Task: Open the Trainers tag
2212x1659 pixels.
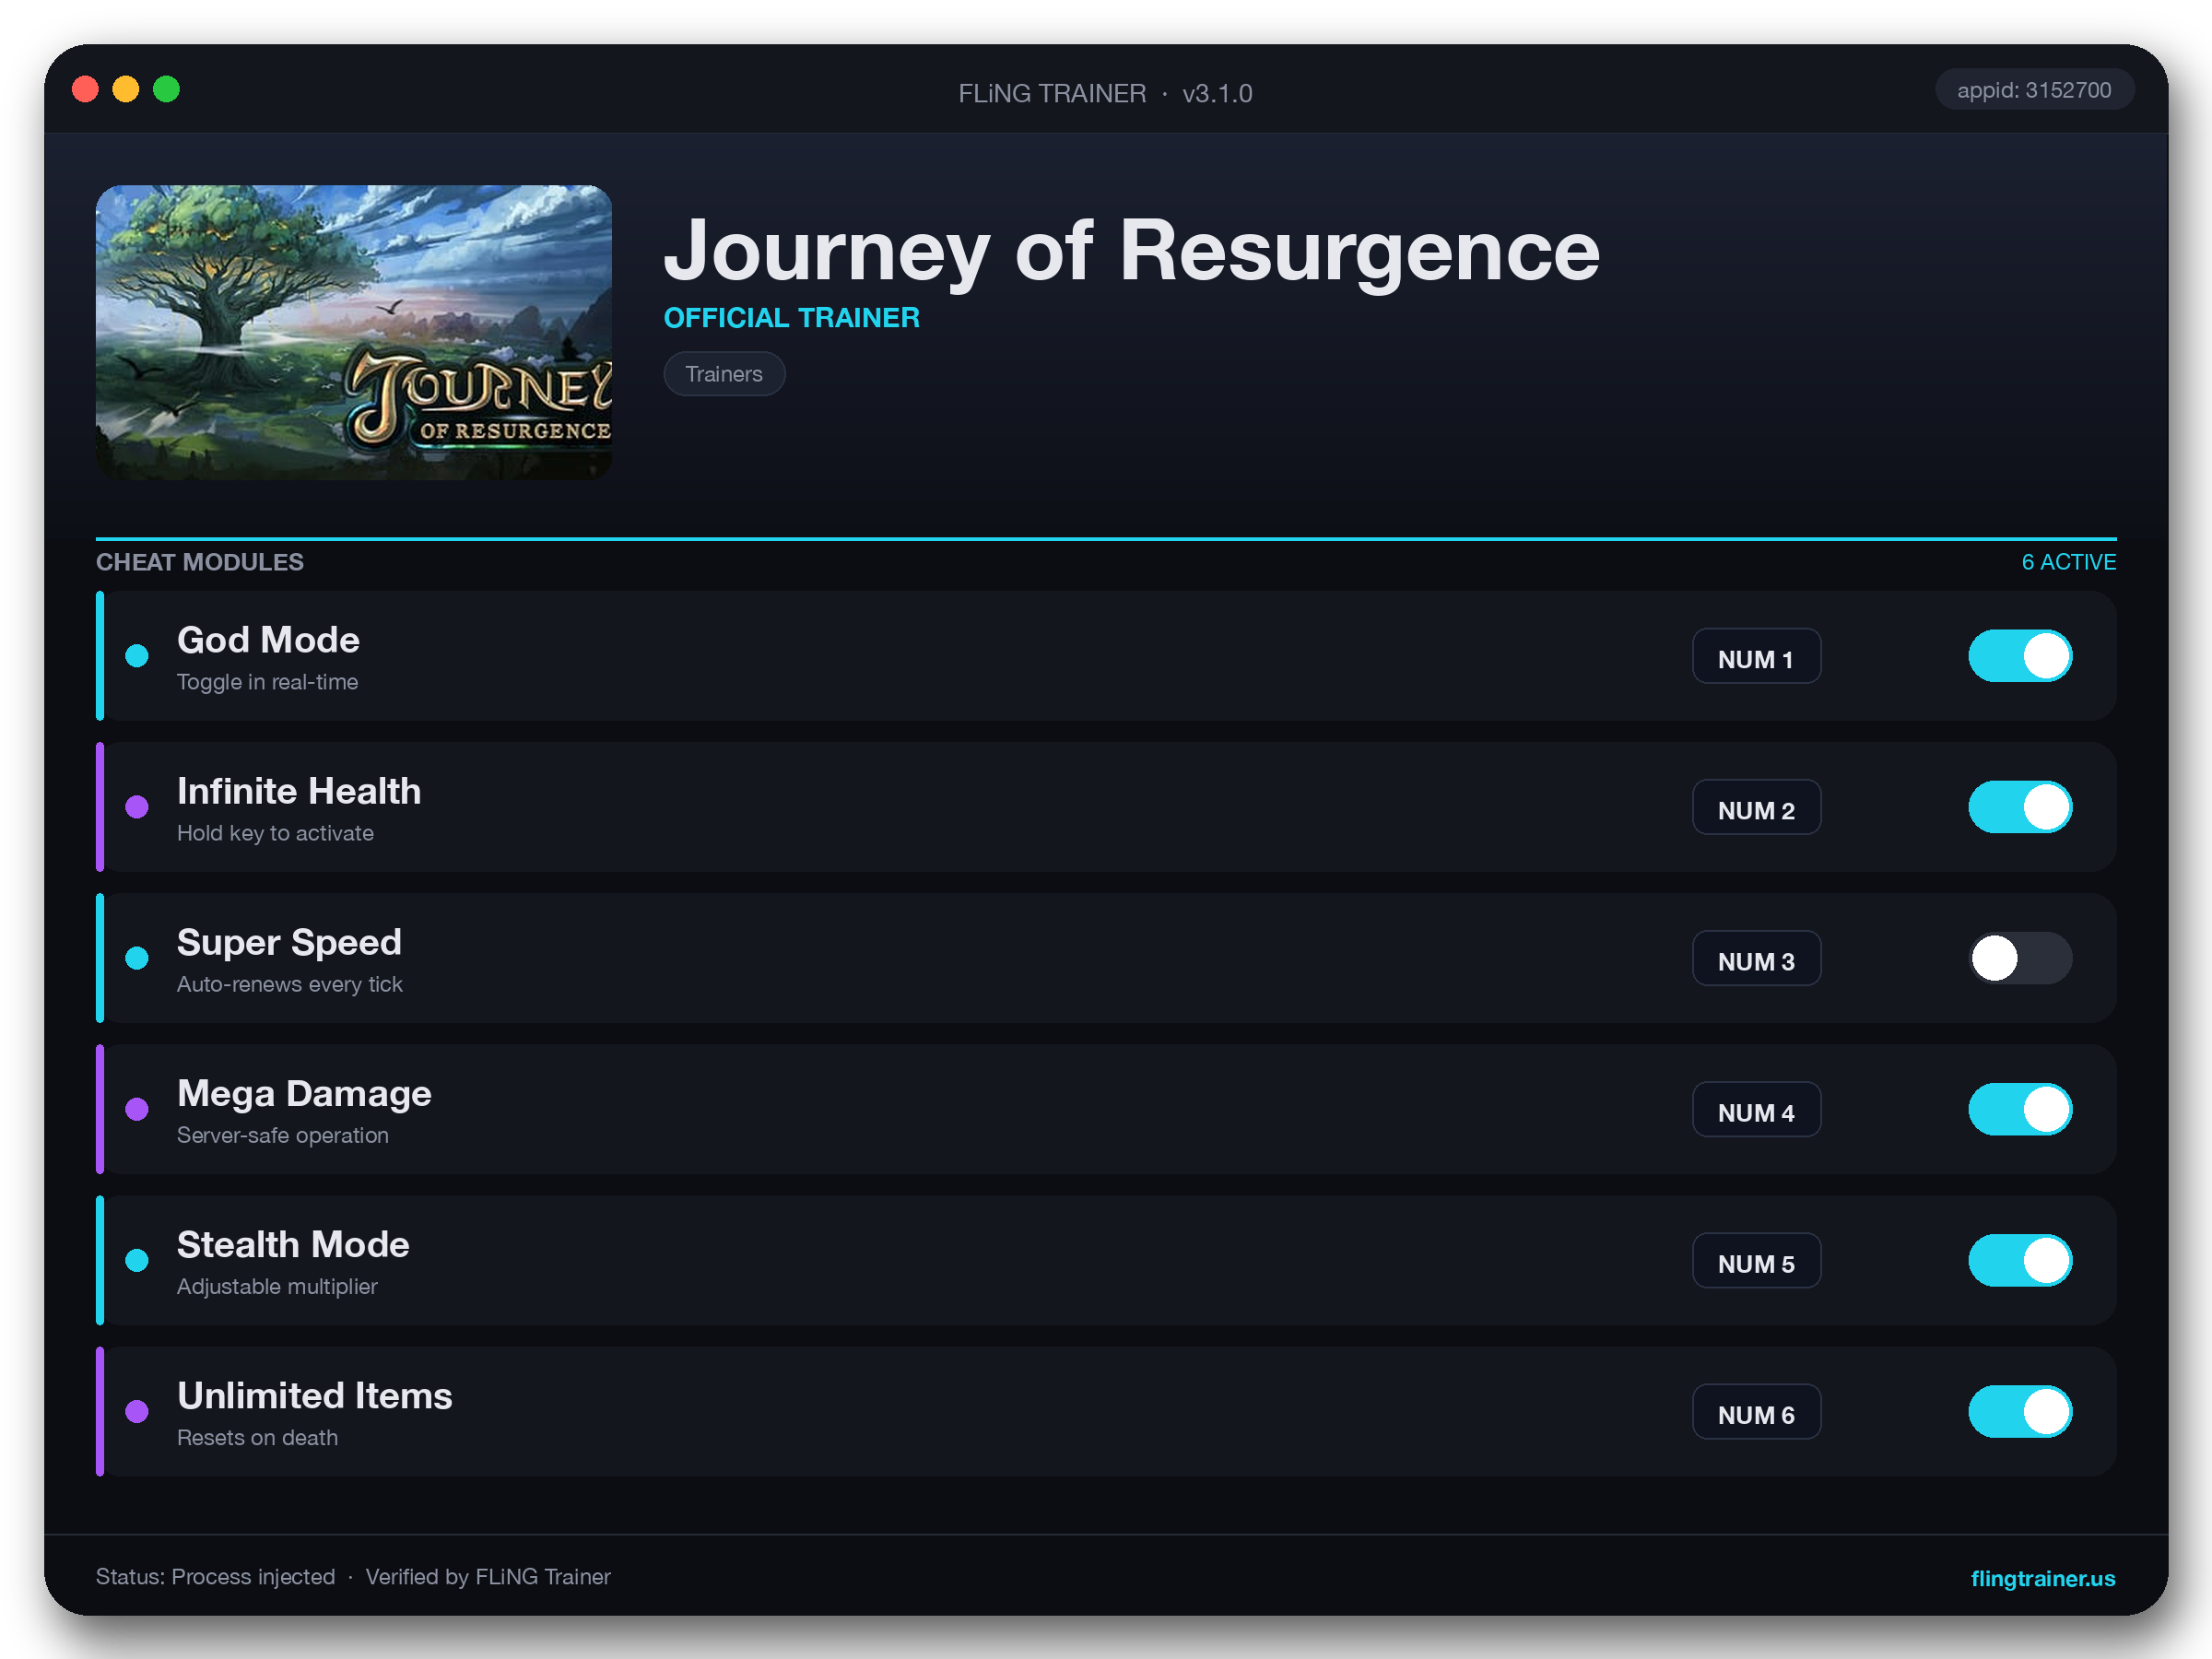Action: [724, 374]
